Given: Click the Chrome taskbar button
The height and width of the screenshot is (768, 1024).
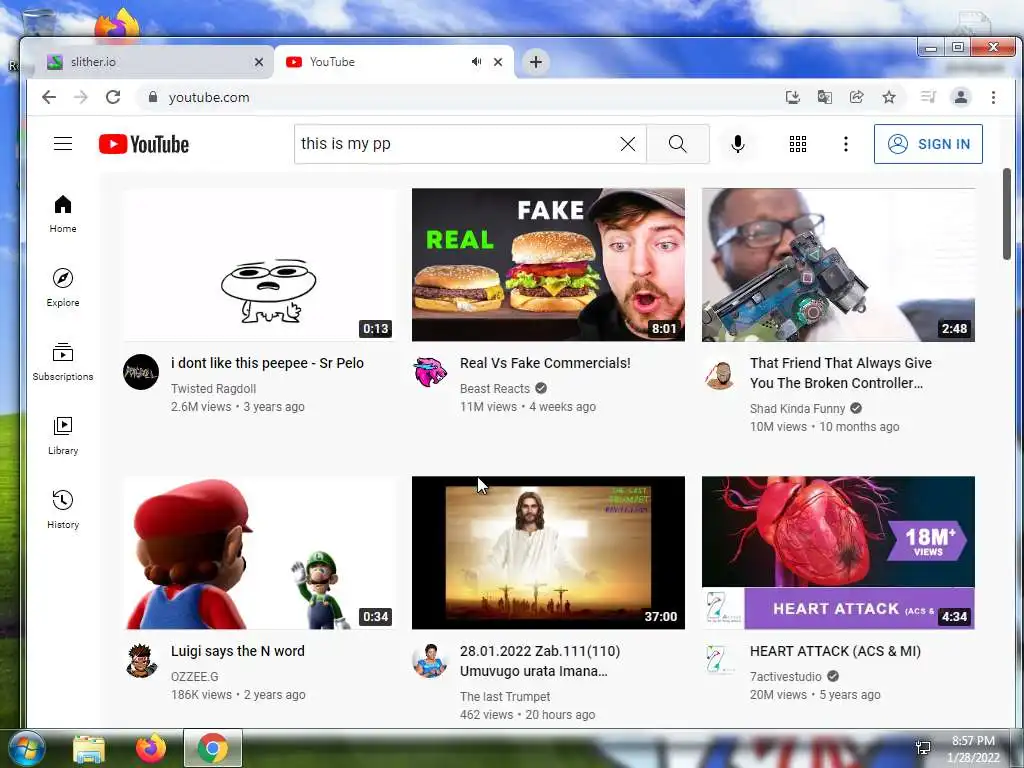Looking at the screenshot, I should tap(213, 748).
